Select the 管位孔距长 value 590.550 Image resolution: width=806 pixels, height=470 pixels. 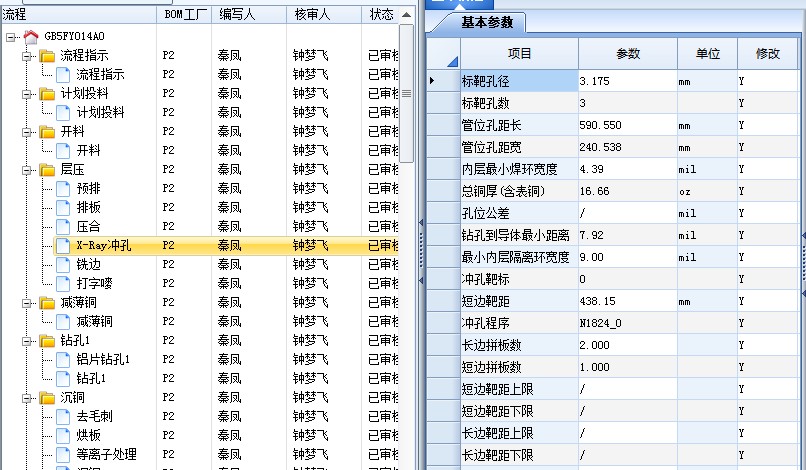(628, 125)
